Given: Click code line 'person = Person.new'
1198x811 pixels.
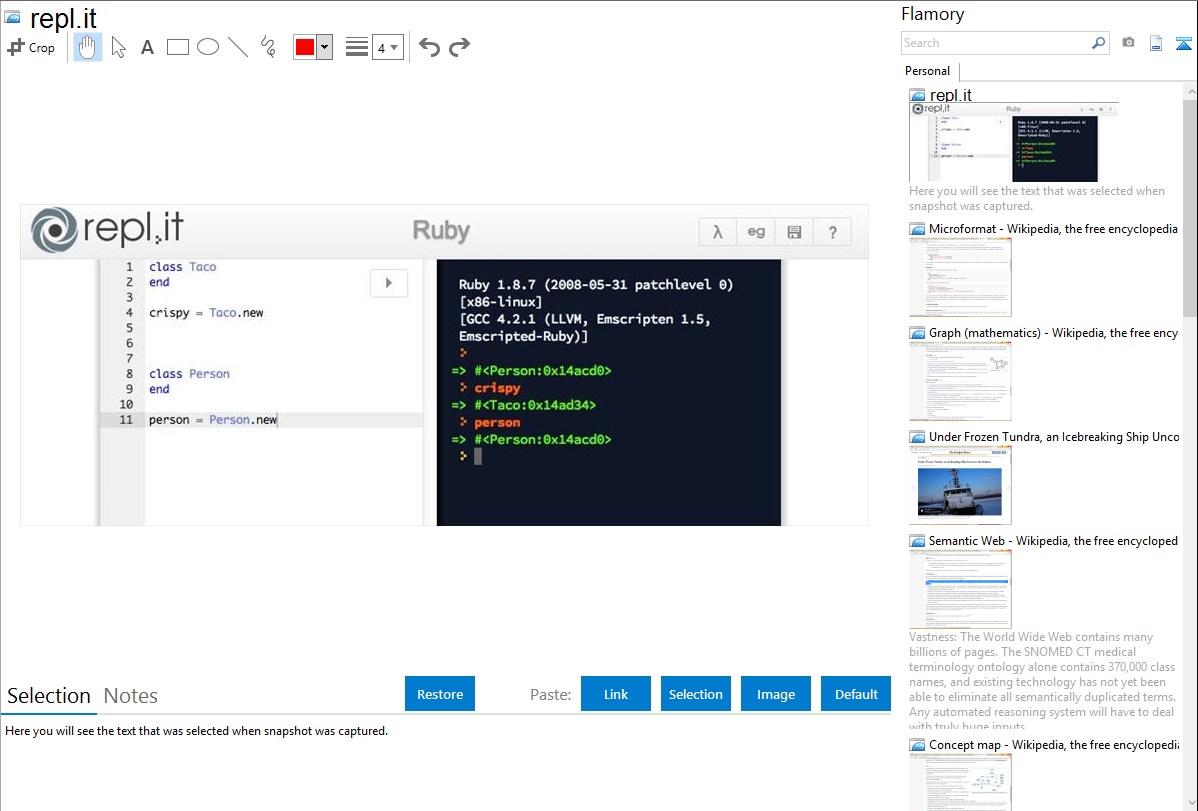Looking at the screenshot, I should pyautogui.click(x=213, y=420).
